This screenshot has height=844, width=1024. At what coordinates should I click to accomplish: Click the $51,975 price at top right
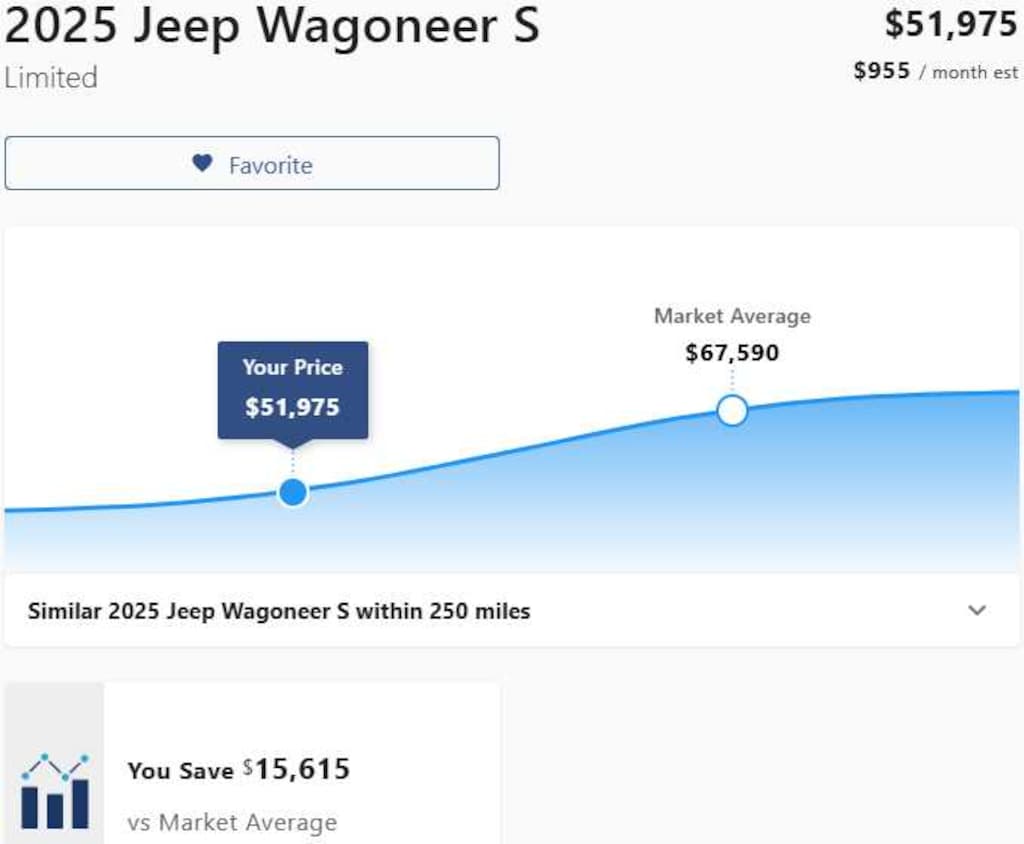pyautogui.click(x=951, y=25)
